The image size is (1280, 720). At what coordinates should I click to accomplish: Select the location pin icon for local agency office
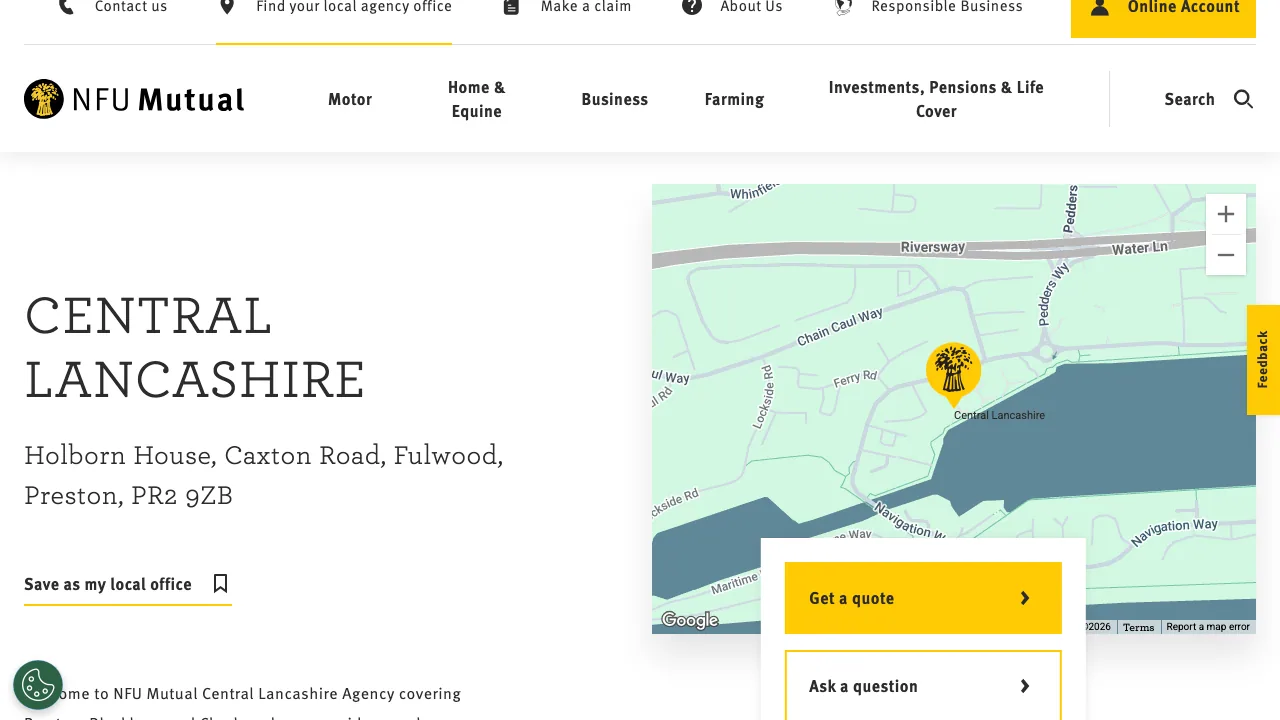point(225,6)
